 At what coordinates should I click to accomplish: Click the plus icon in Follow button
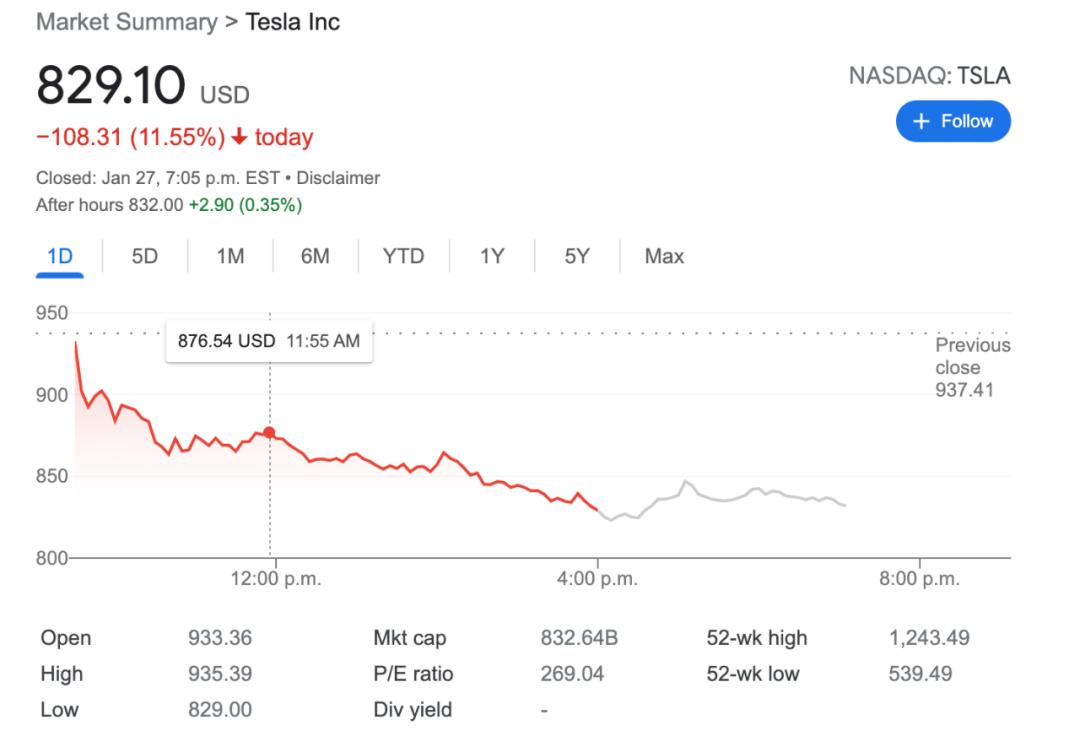pos(920,121)
